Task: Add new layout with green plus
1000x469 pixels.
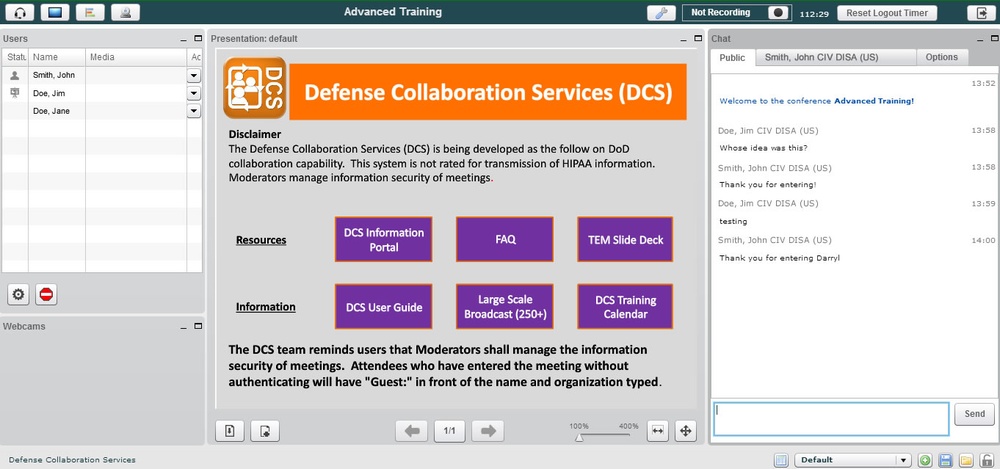Action: click(x=924, y=460)
